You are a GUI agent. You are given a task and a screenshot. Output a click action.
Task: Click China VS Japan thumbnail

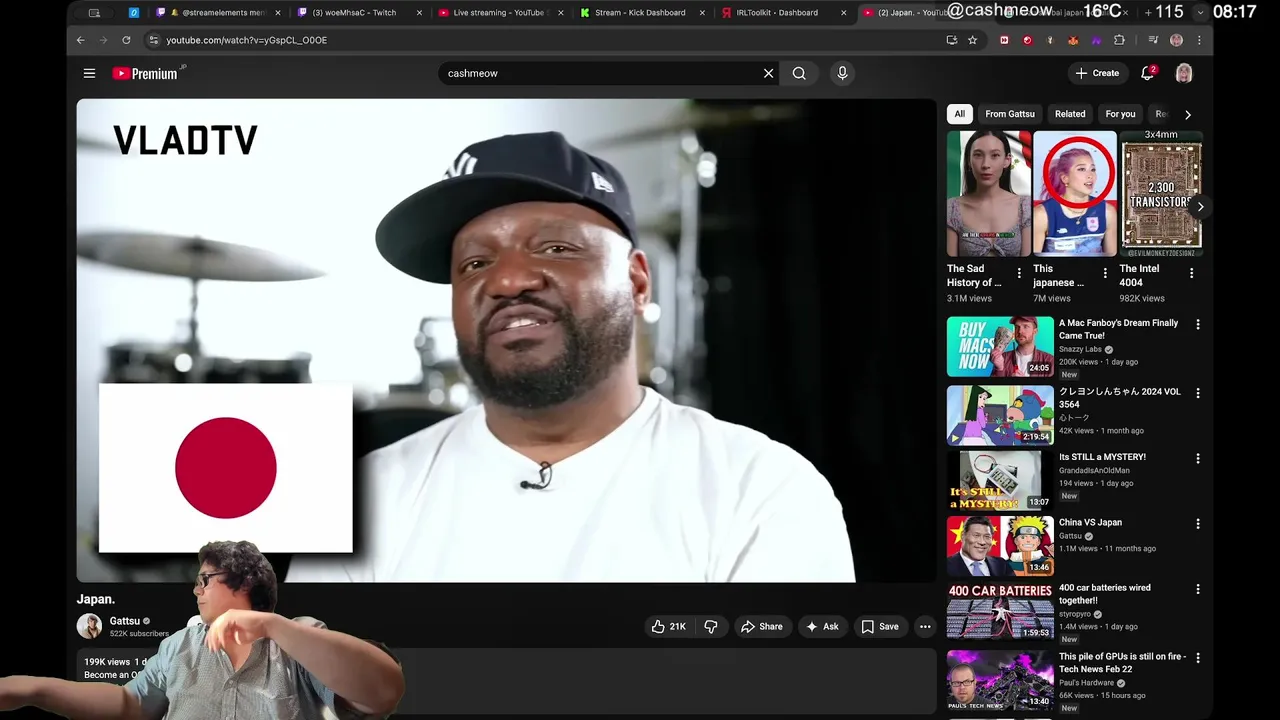point(1000,545)
